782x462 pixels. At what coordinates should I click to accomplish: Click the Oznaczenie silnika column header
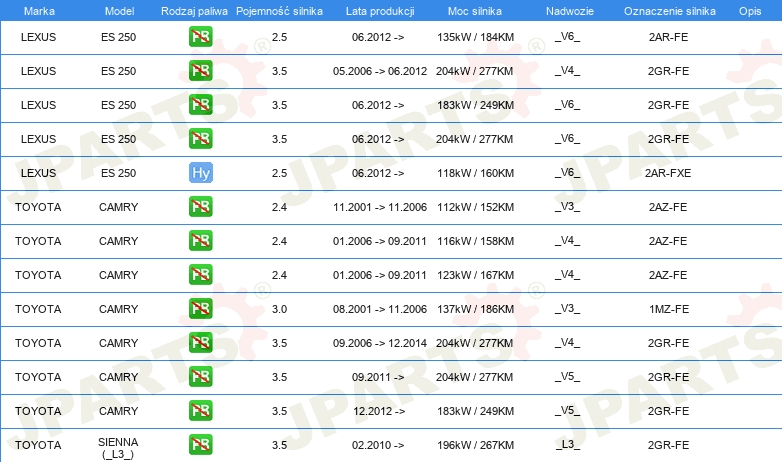coord(669,11)
